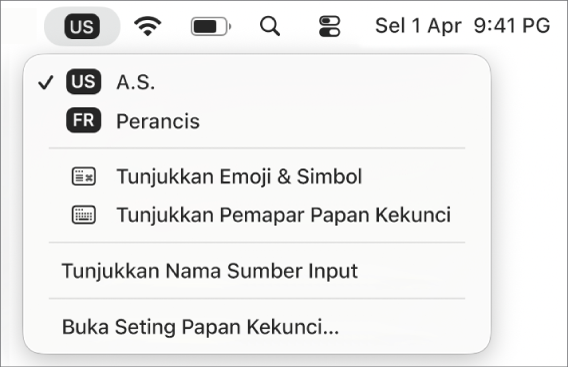Open the Wi-Fi status menu
569x367 pixels.
pyautogui.click(x=148, y=26)
